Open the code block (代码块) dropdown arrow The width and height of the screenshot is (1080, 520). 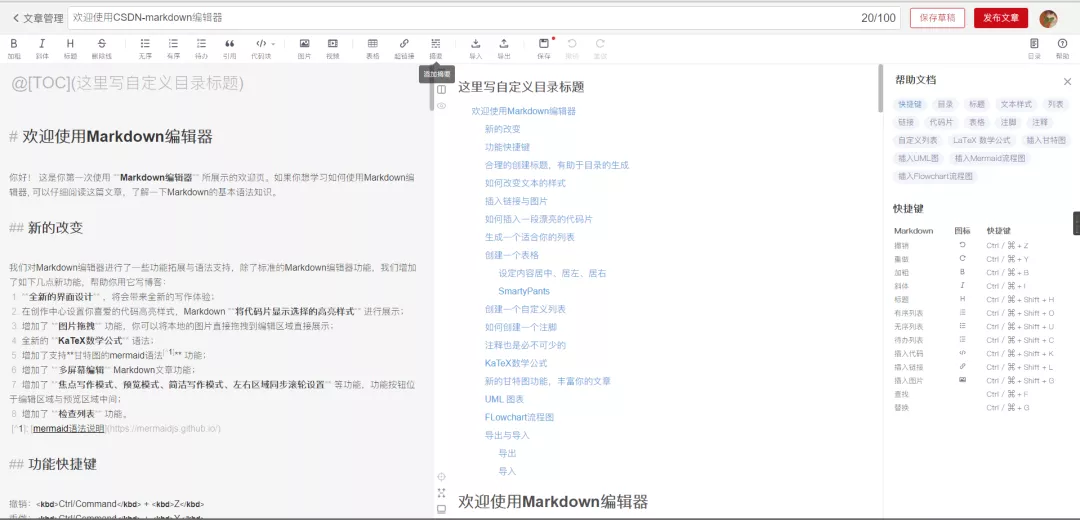pyautogui.click(x=273, y=43)
